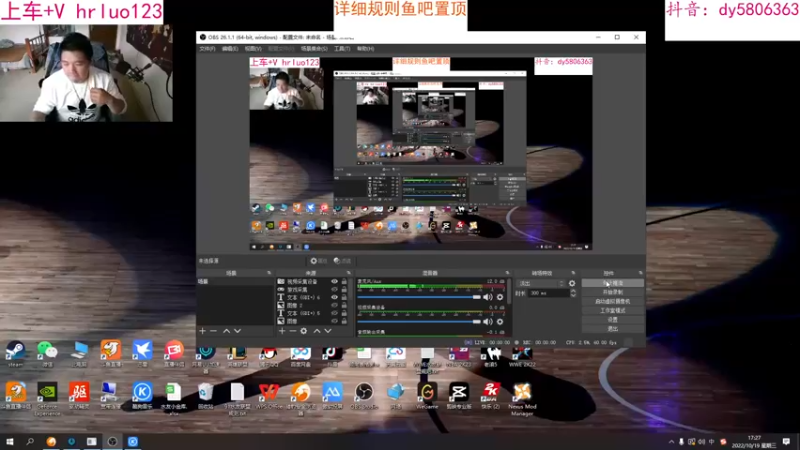The width and height of the screenshot is (800, 450).
Task: Open transition properties gear icon
Action: click(x=572, y=283)
